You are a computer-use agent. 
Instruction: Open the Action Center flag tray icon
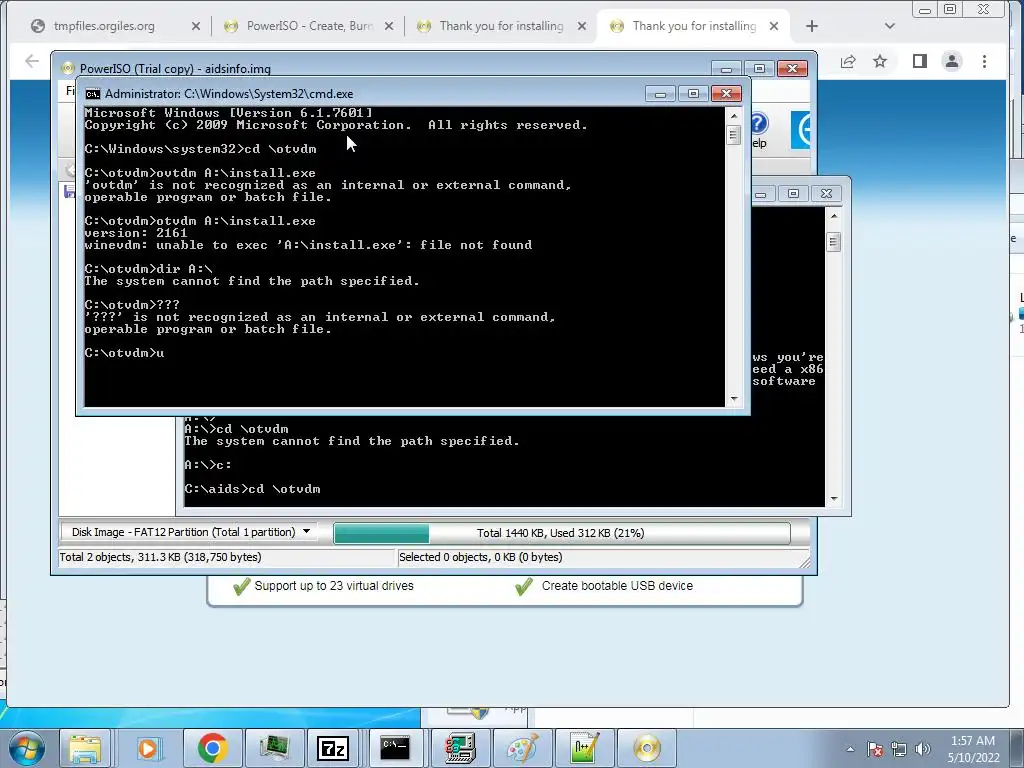tap(875, 749)
